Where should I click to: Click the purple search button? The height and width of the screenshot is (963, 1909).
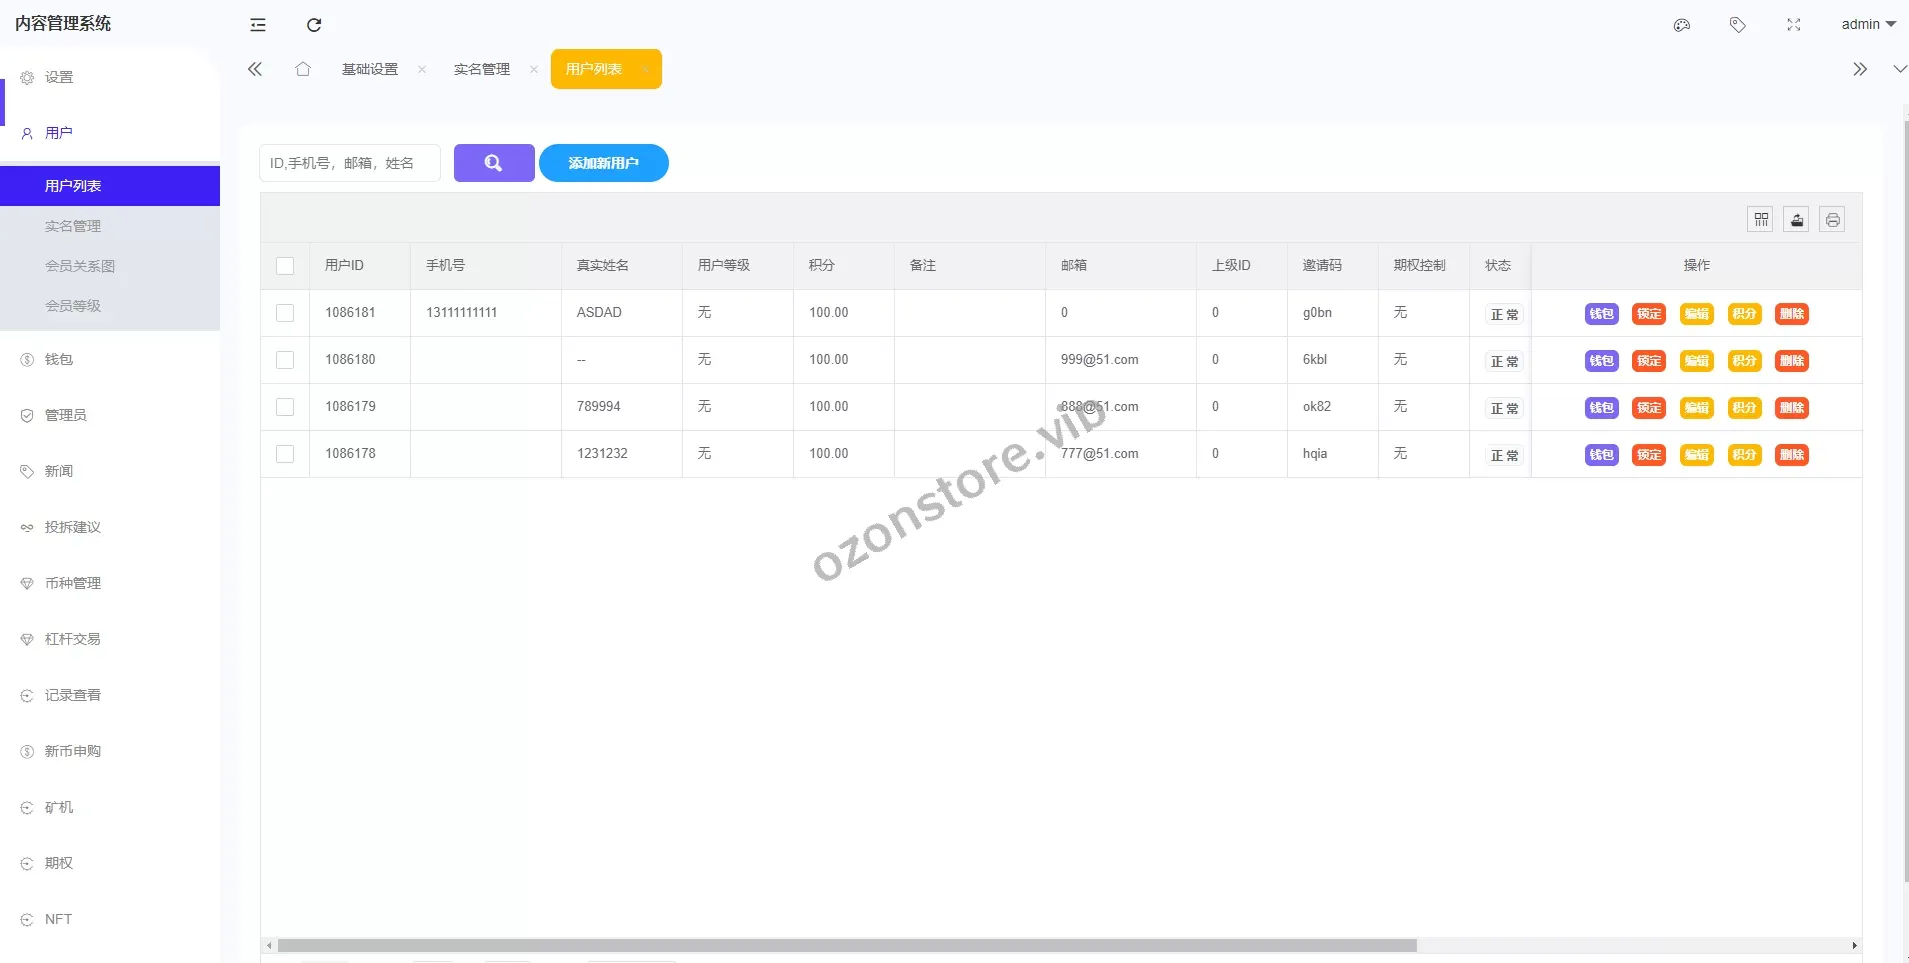[x=494, y=163]
